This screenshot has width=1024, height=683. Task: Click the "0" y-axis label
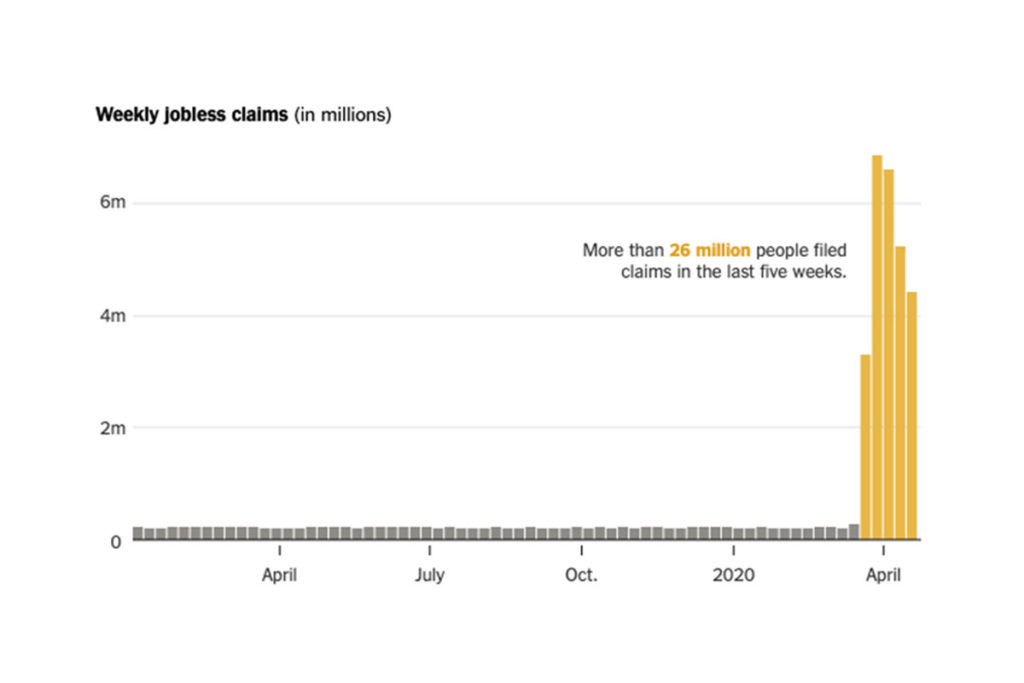point(115,542)
